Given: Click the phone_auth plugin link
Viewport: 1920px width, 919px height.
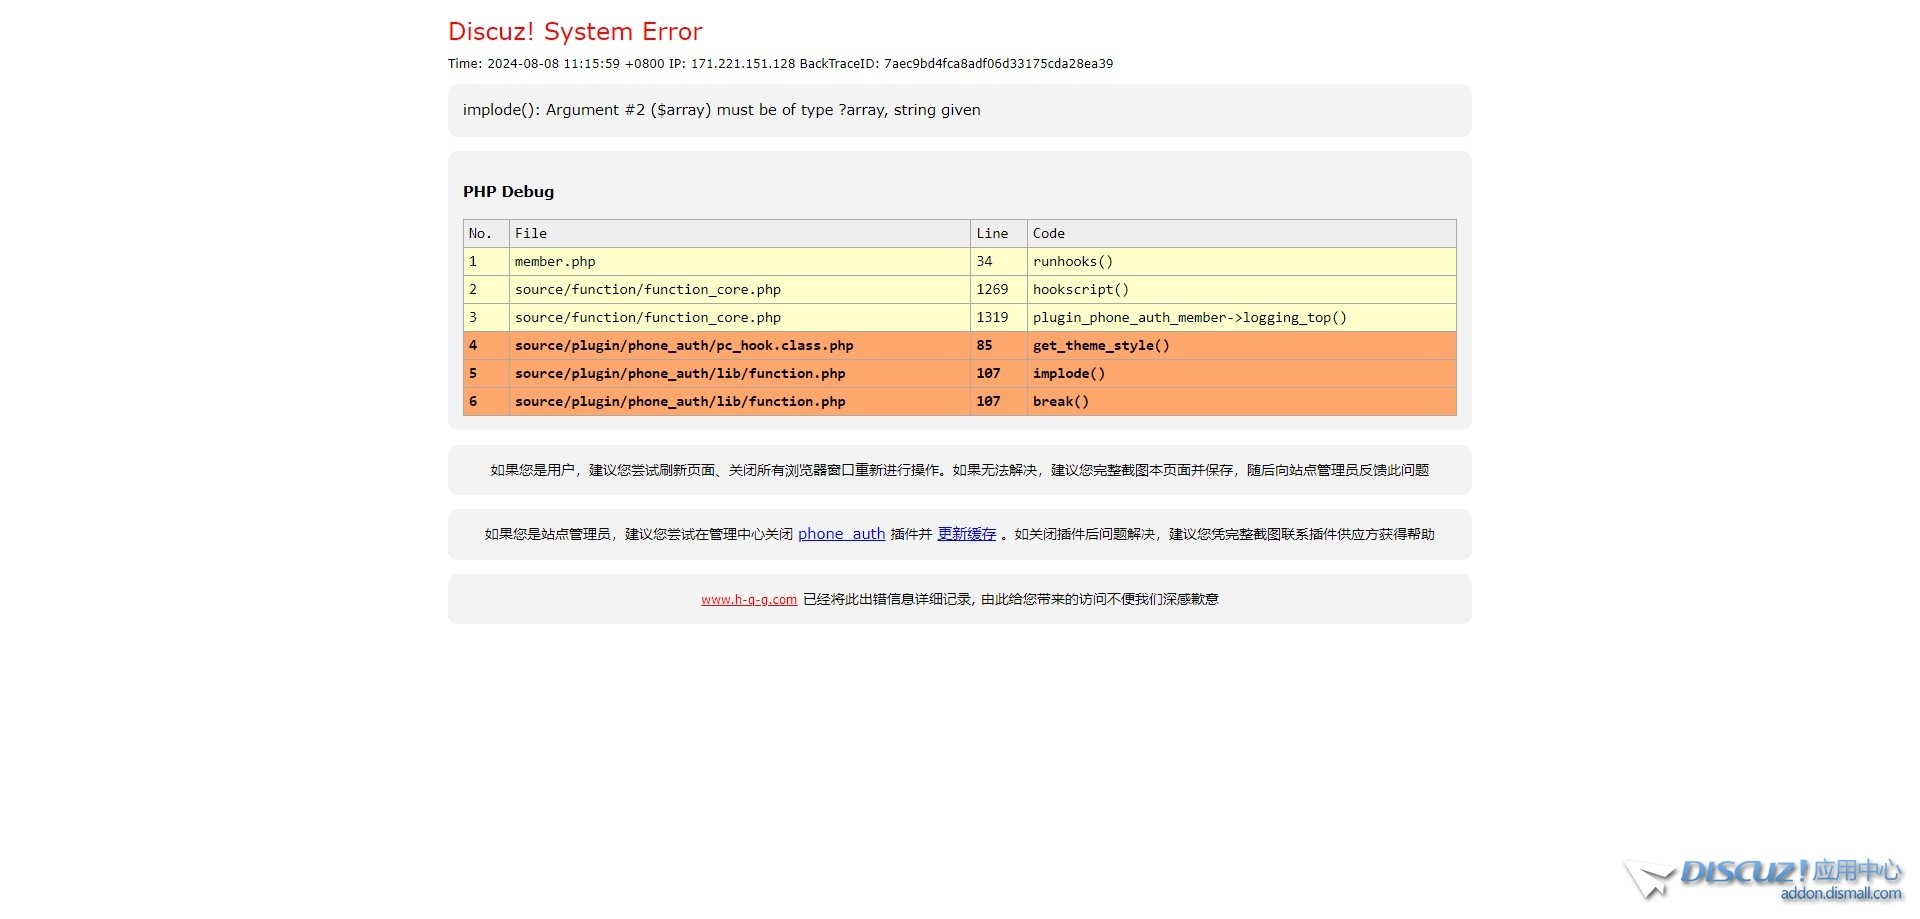Looking at the screenshot, I should click(841, 534).
